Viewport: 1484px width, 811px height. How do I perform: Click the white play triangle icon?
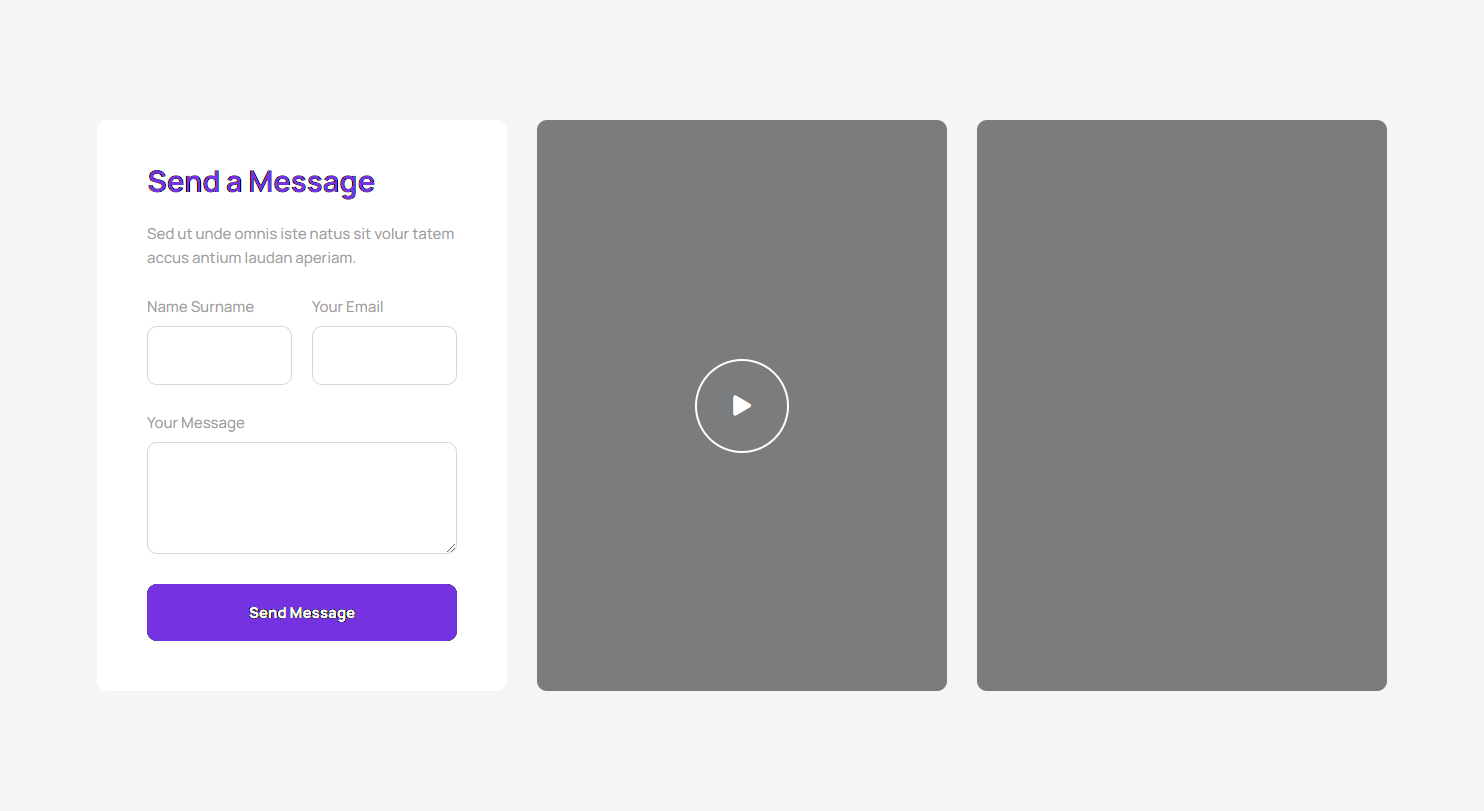741,405
